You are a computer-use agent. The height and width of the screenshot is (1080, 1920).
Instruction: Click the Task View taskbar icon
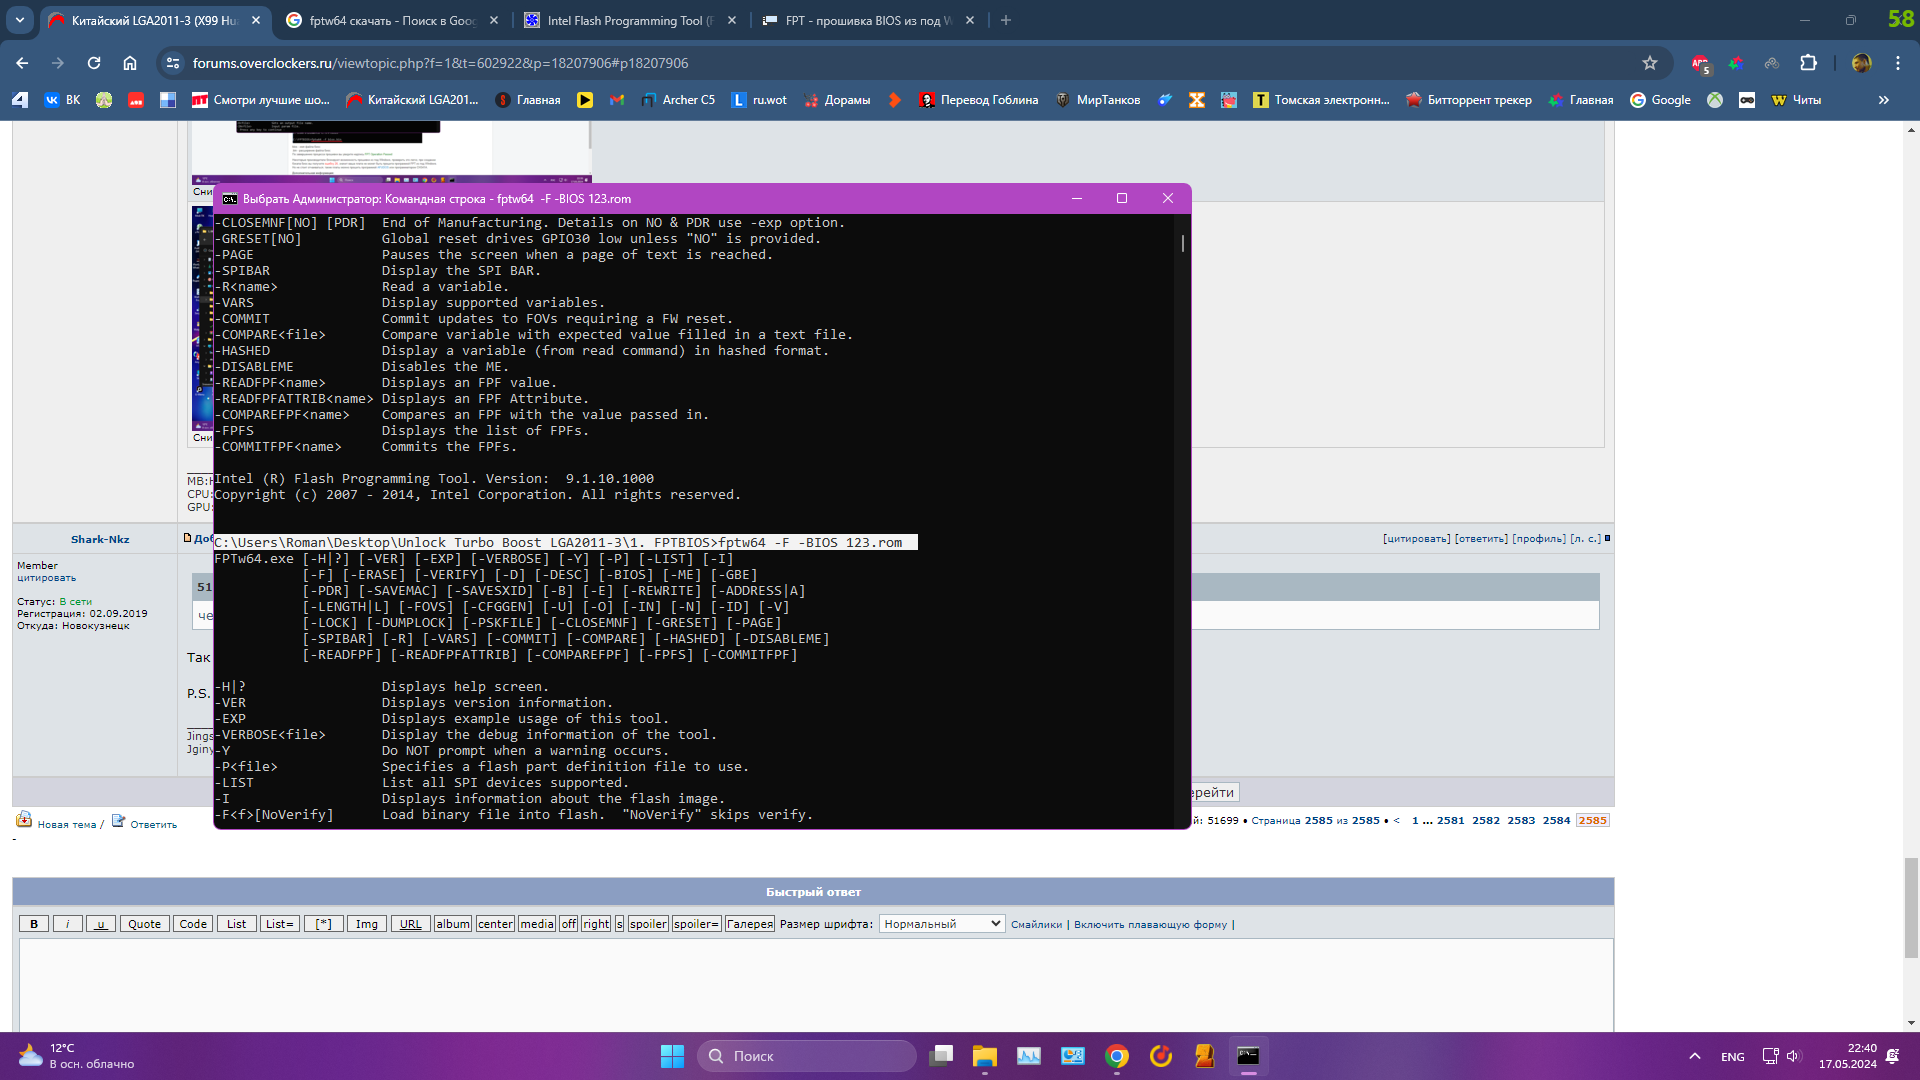coord(940,1056)
